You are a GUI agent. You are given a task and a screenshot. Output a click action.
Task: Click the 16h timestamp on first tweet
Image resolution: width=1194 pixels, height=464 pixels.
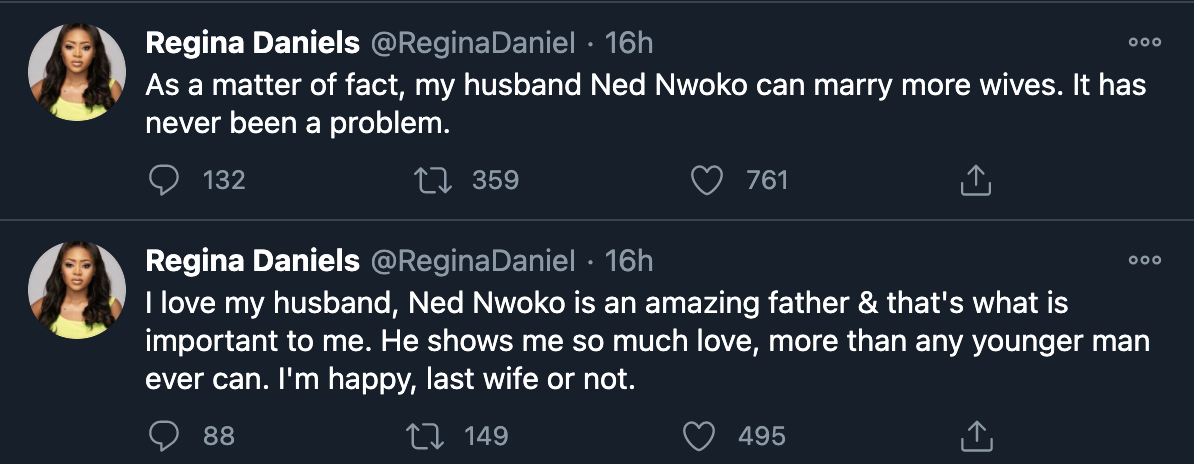pos(628,43)
